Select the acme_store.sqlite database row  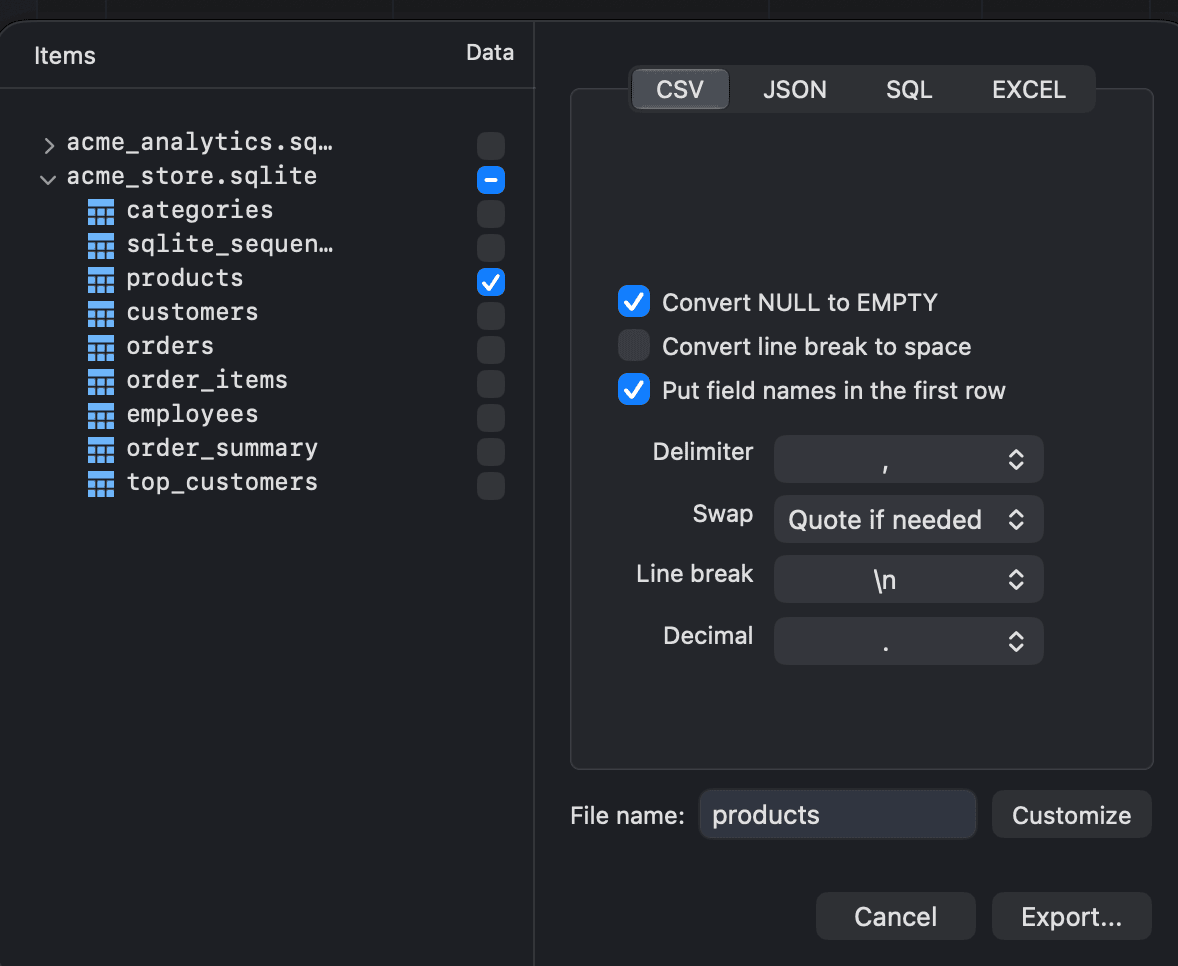coord(192,176)
